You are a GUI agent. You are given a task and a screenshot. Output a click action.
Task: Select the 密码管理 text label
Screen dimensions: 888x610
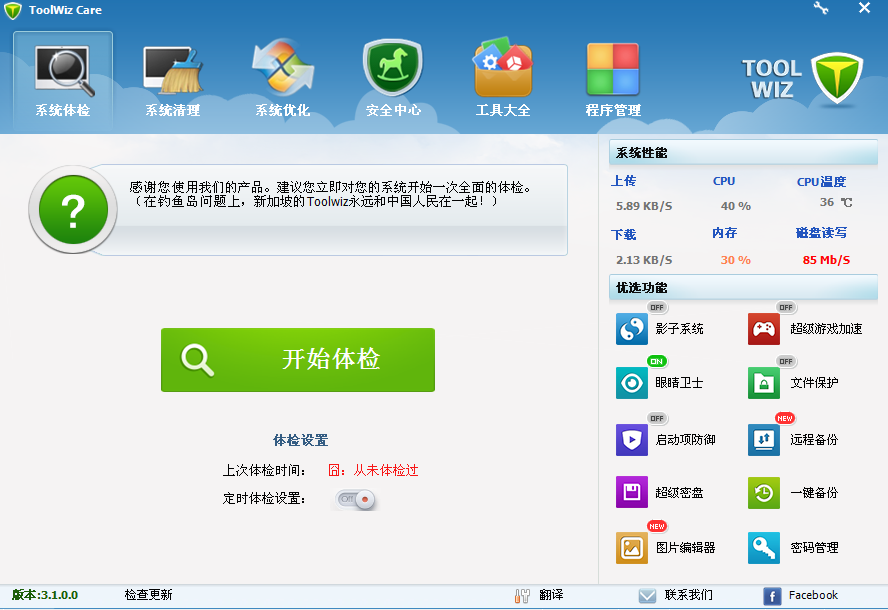pos(814,548)
